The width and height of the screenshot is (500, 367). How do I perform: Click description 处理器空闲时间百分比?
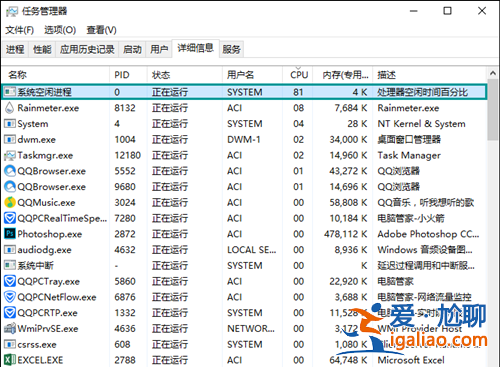(x=422, y=92)
